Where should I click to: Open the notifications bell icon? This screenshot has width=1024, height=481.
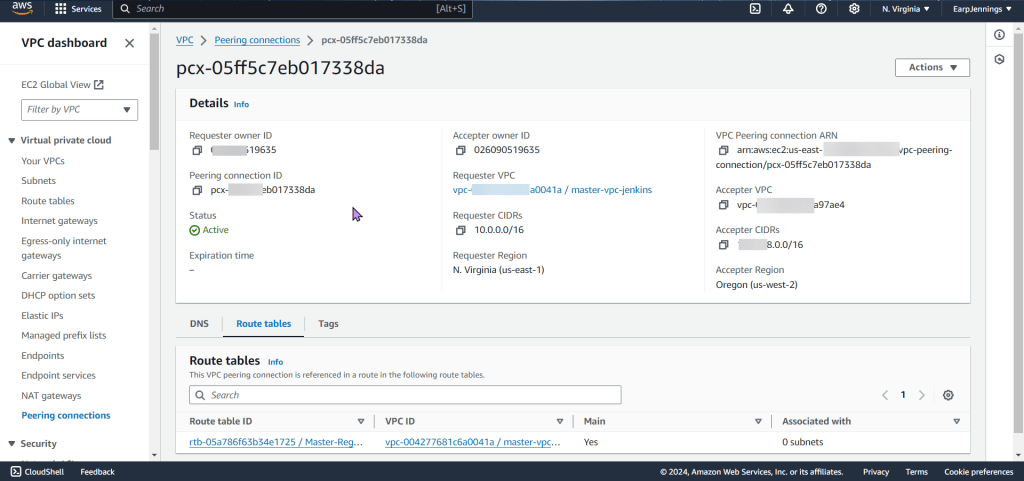(788, 9)
